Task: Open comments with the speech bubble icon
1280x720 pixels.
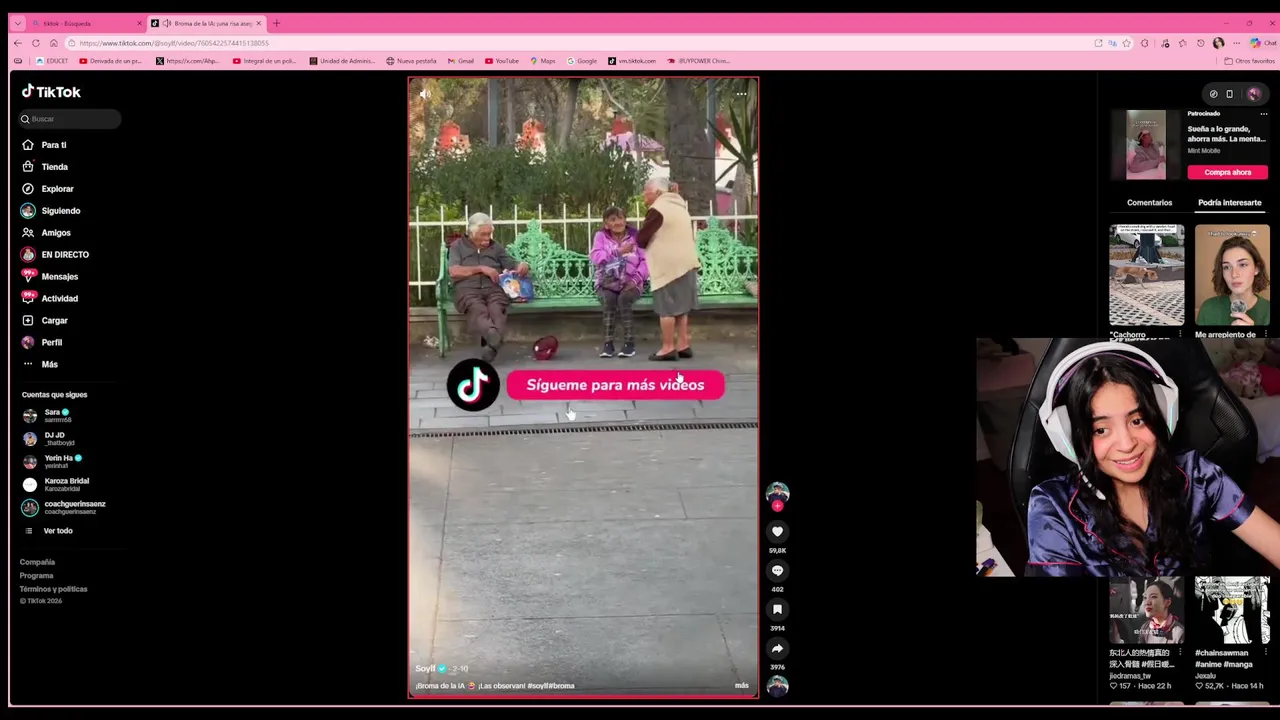Action: [x=777, y=570]
